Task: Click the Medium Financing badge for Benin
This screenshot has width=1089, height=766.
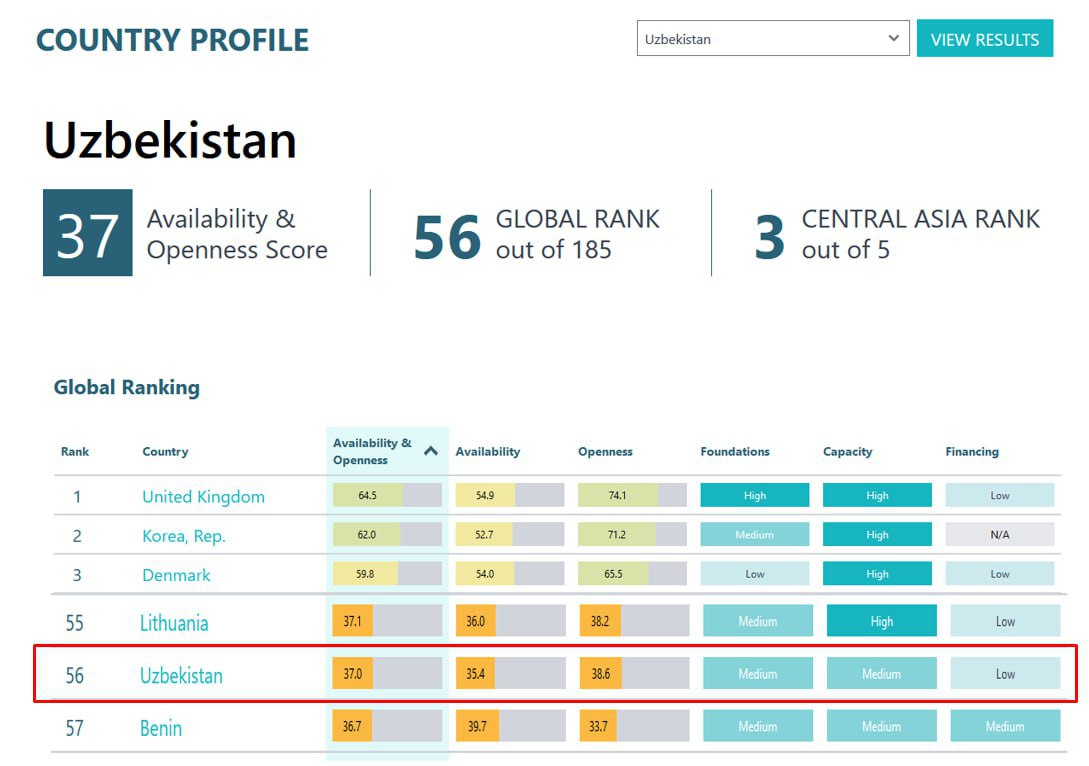Action: 1005,727
